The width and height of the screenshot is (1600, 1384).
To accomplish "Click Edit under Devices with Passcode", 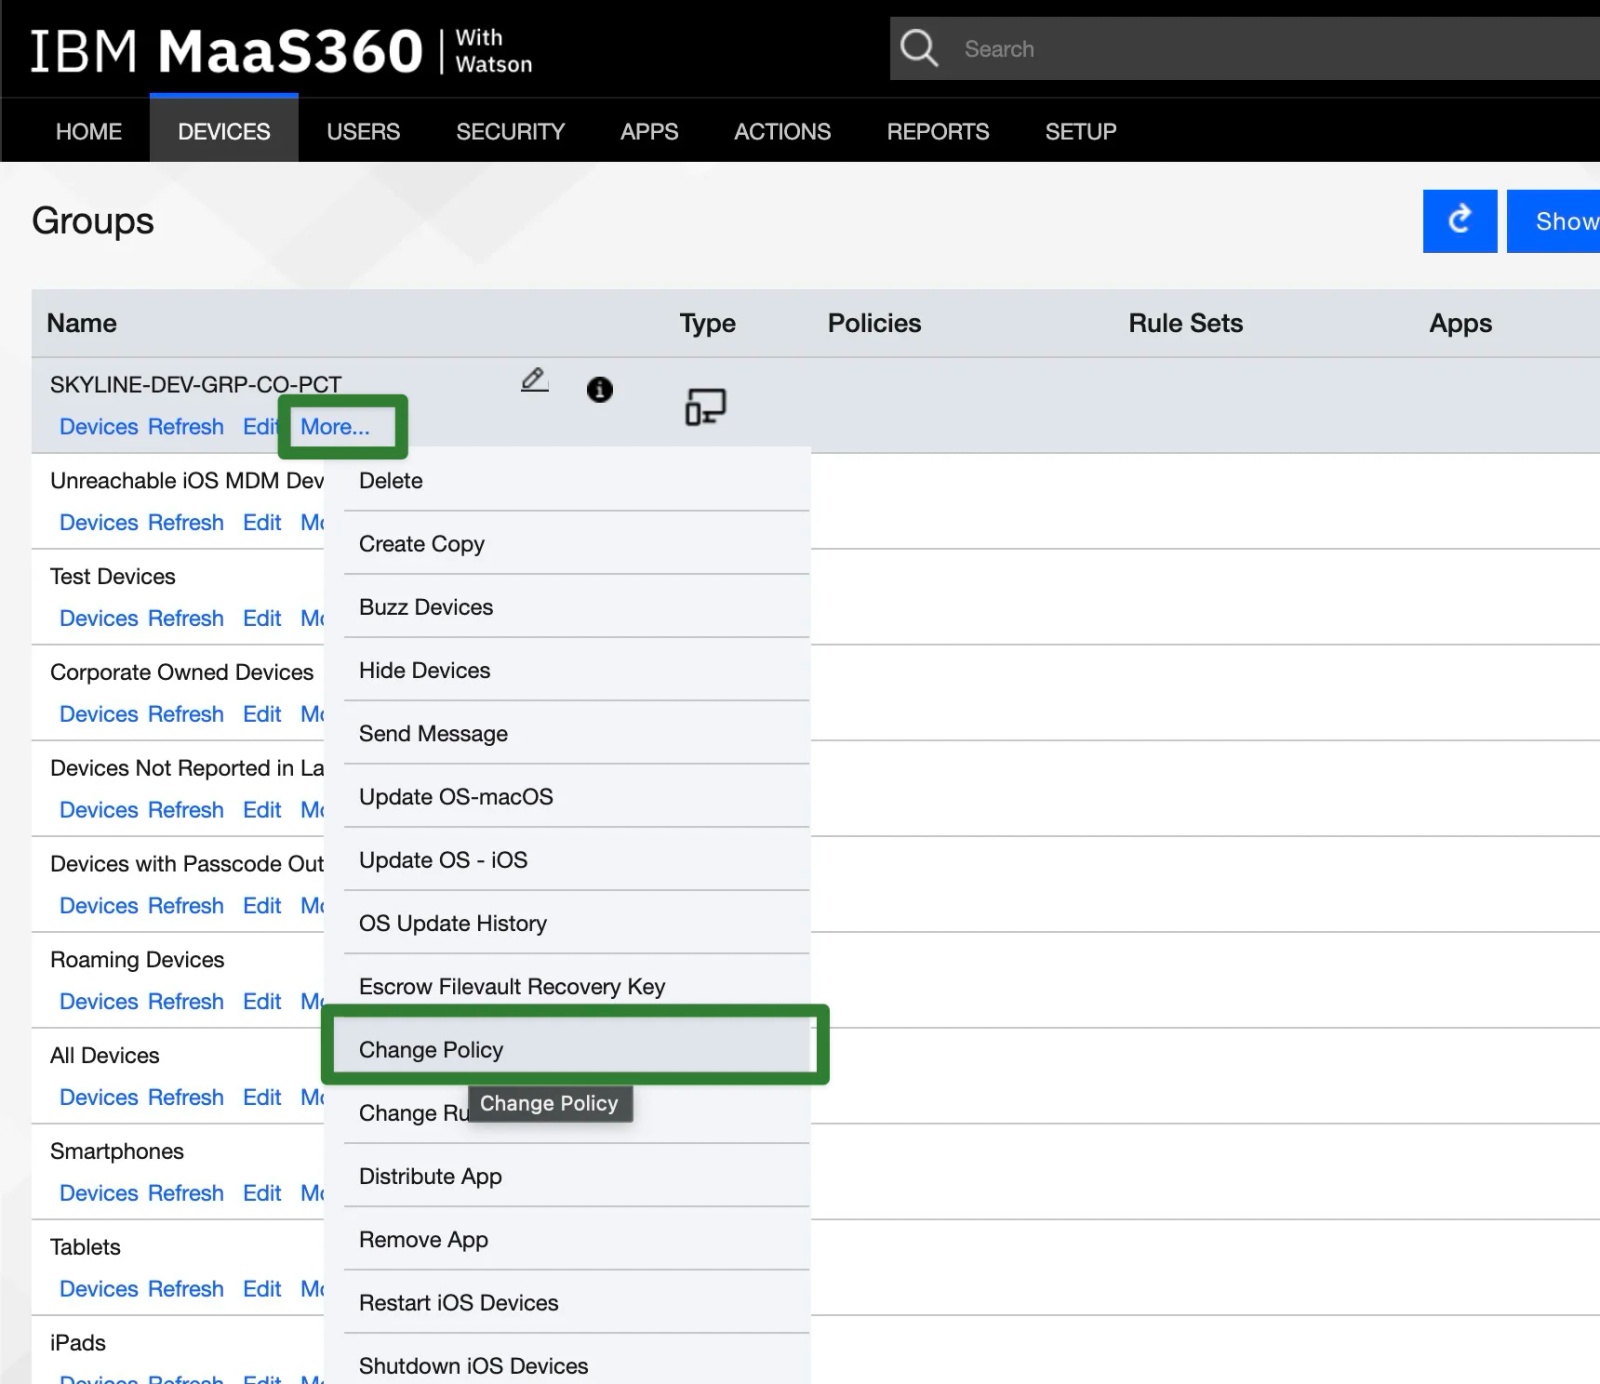I will pyautogui.click(x=262, y=906).
